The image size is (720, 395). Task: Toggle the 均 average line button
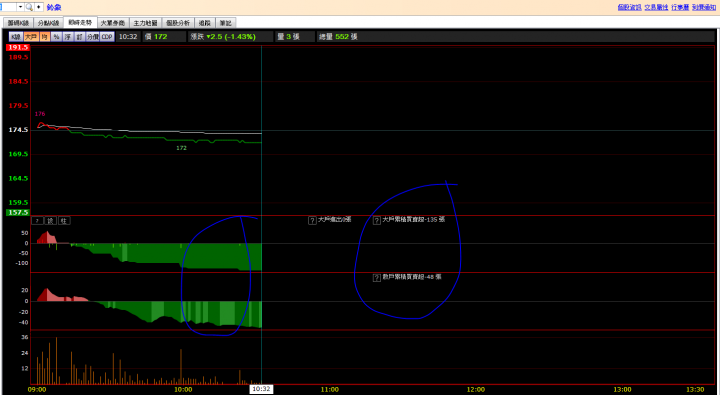pyautogui.click(x=45, y=37)
